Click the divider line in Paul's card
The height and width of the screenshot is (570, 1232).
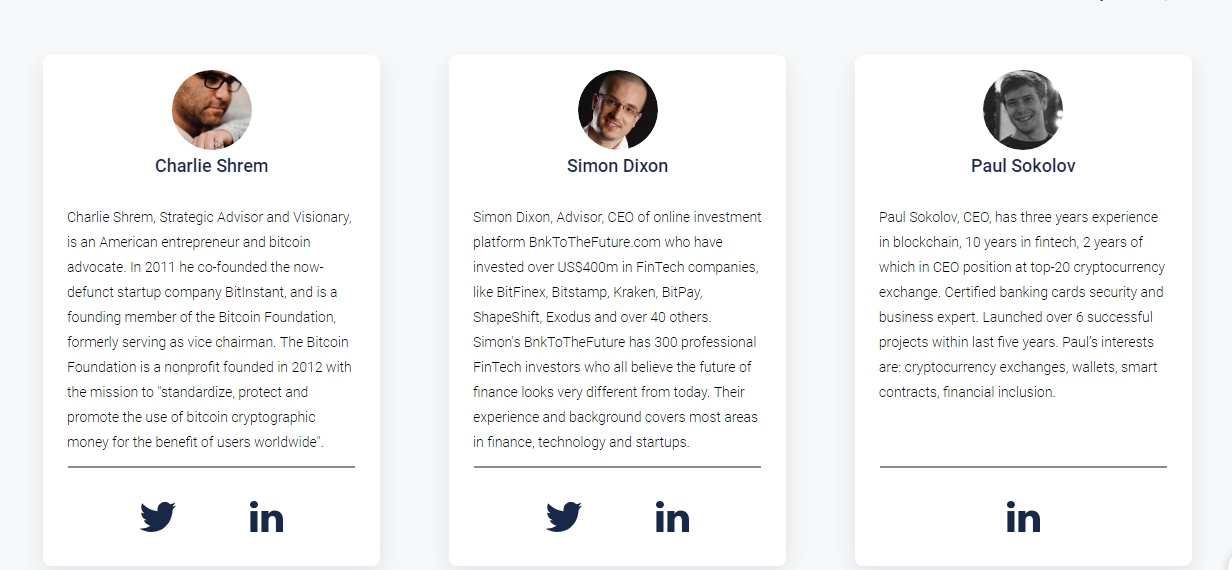(x=1023, y=466)
